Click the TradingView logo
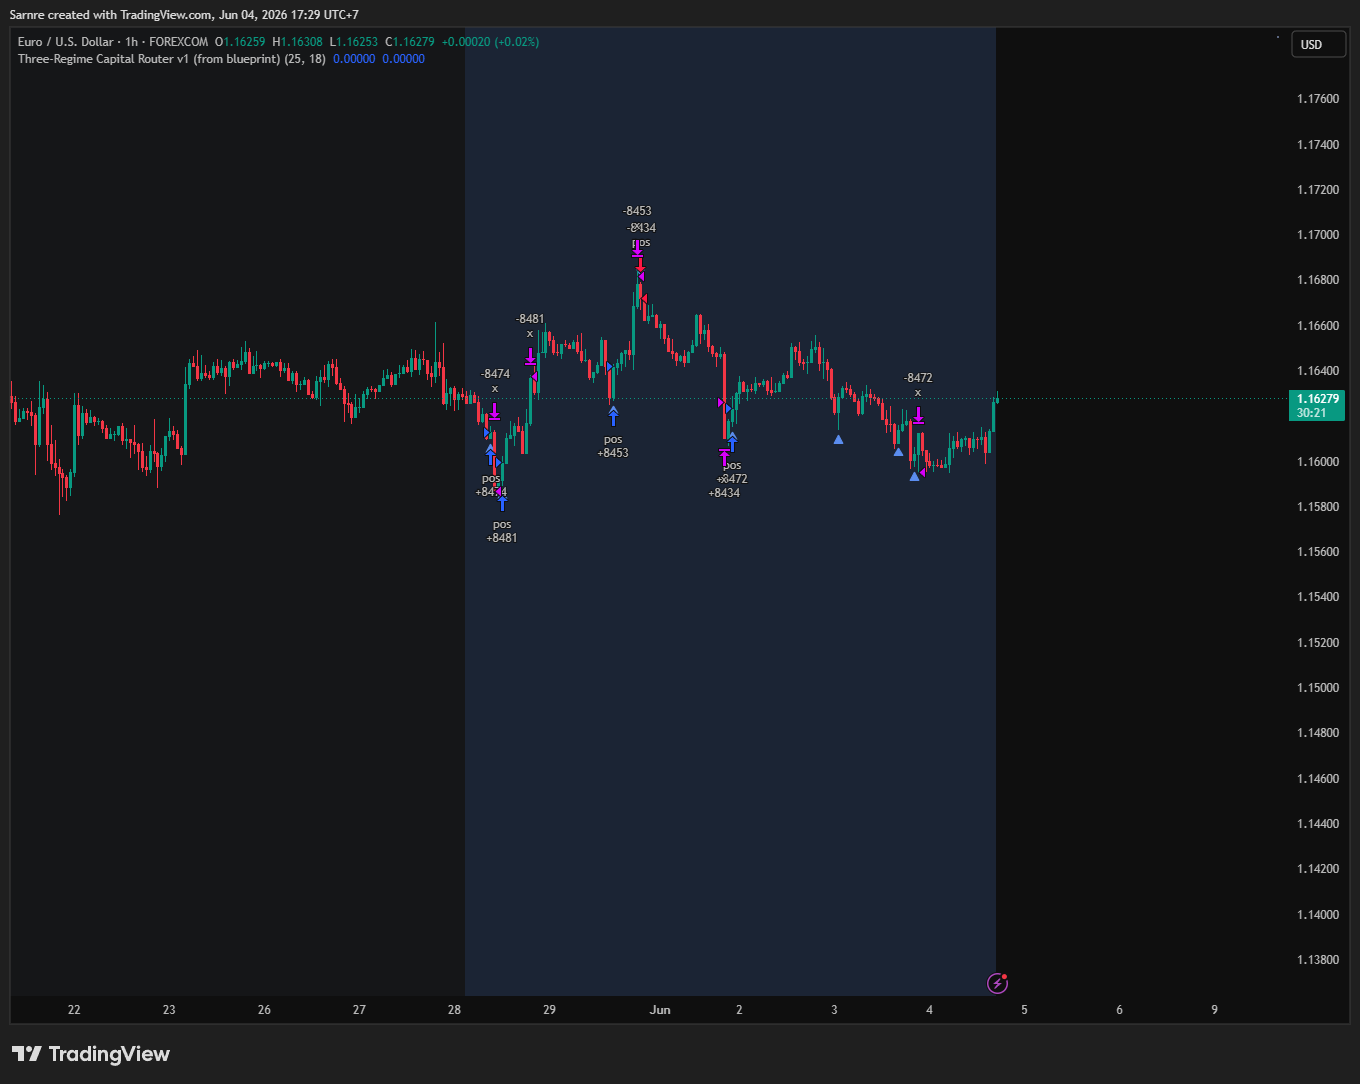This screenshot has width=1360, height=1084. tap(91, 1054)
